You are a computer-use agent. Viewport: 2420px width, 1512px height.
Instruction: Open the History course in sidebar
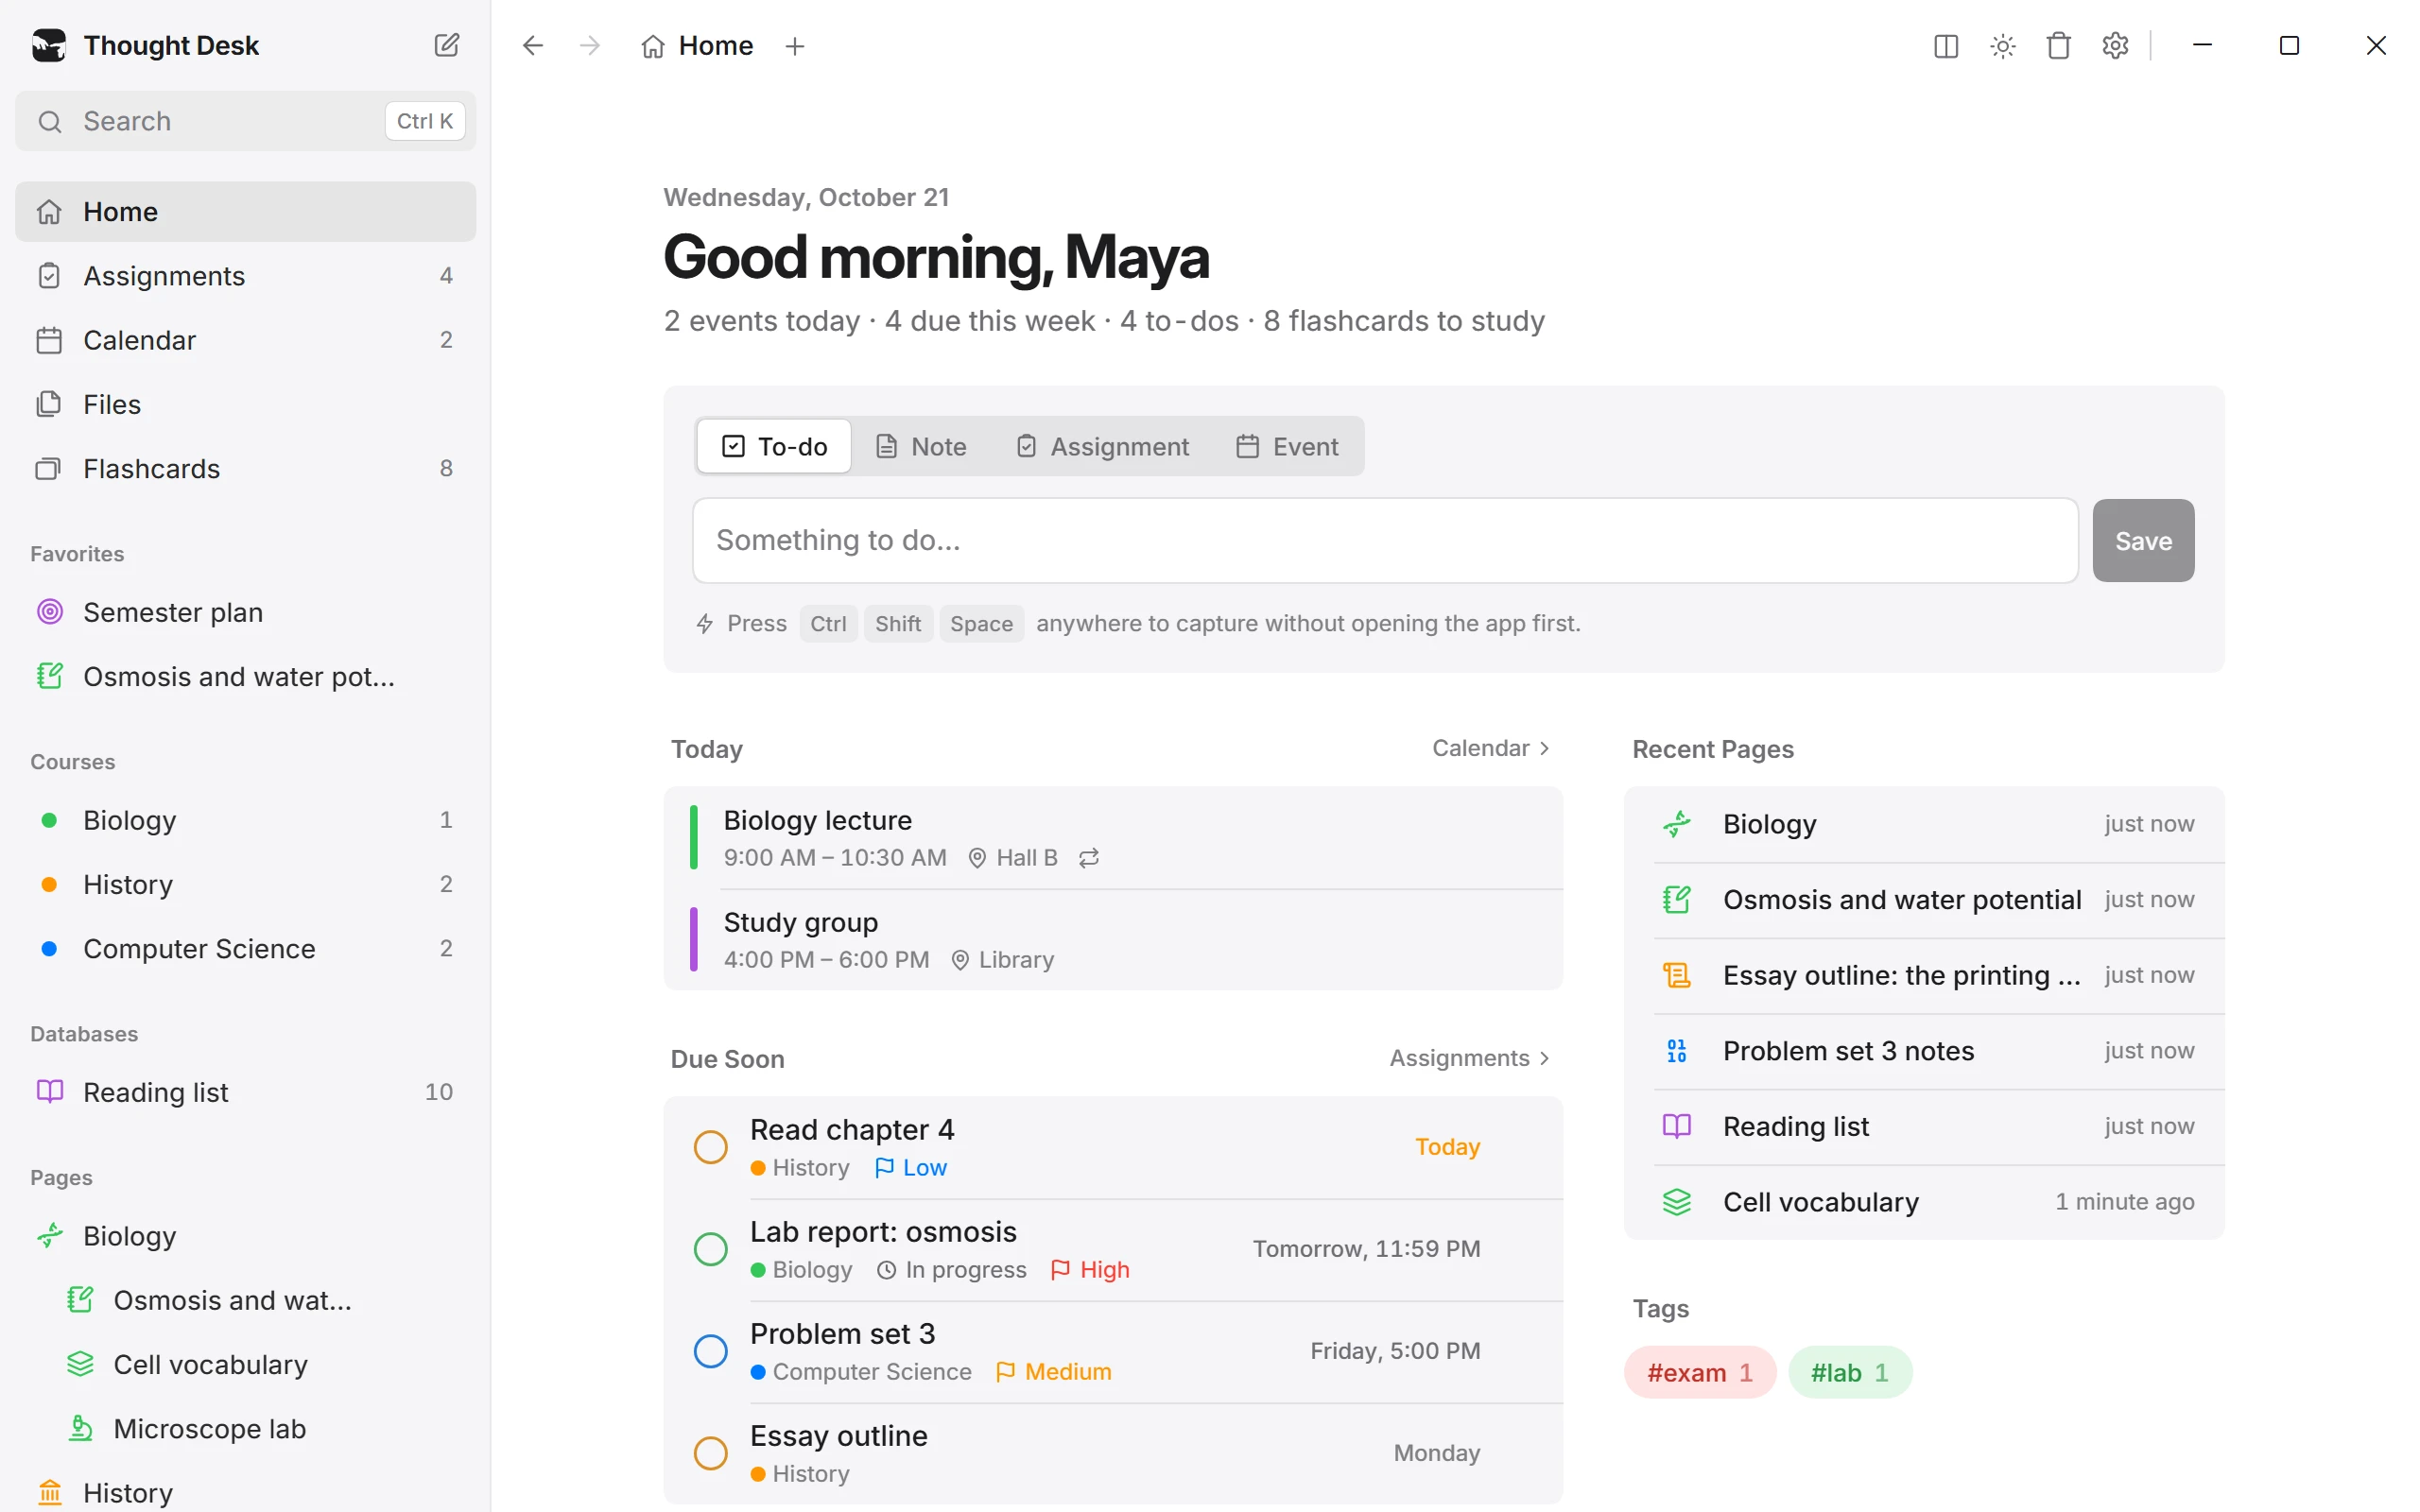tap(245, 884)
